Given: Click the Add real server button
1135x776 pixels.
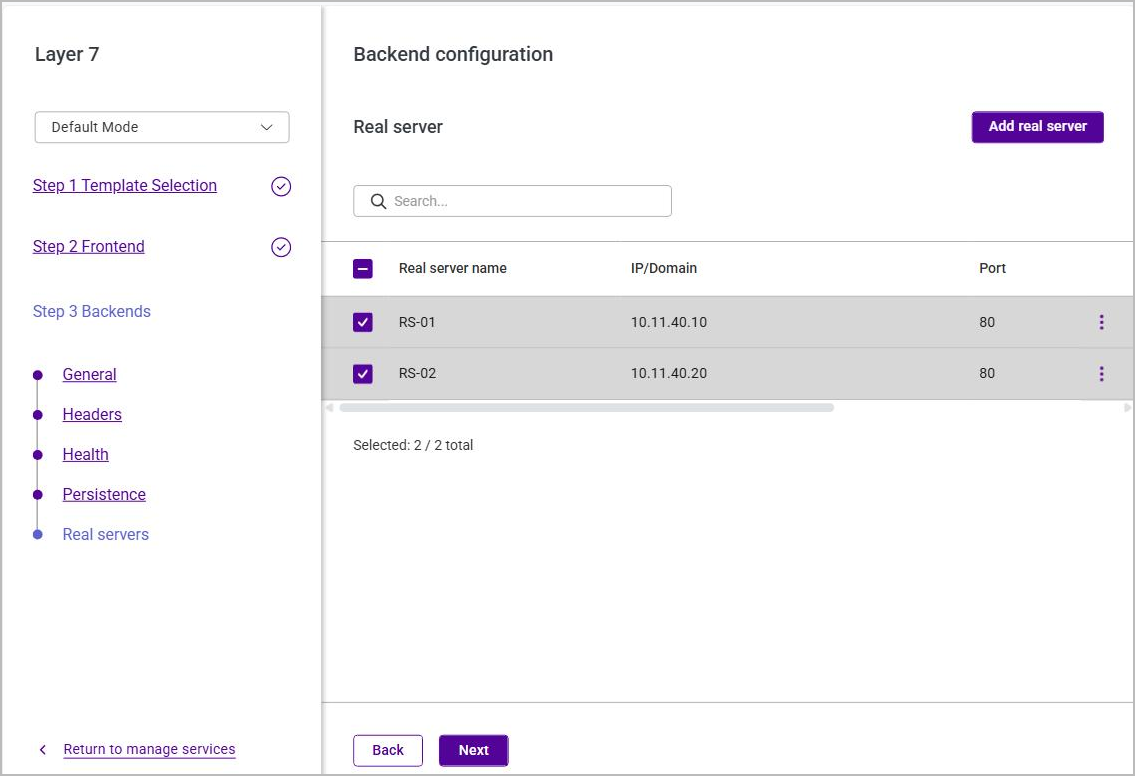Looking at the screenshot, I should 1037,127.
